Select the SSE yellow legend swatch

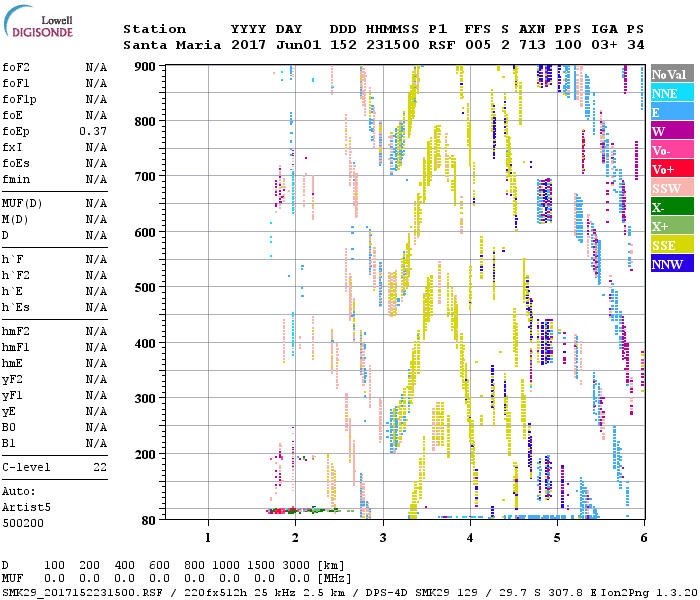672,245
